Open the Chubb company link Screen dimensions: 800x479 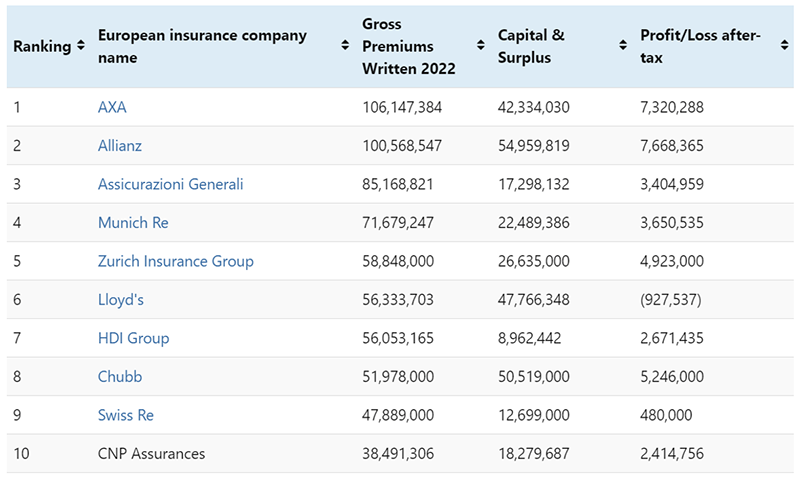[120, 376]
